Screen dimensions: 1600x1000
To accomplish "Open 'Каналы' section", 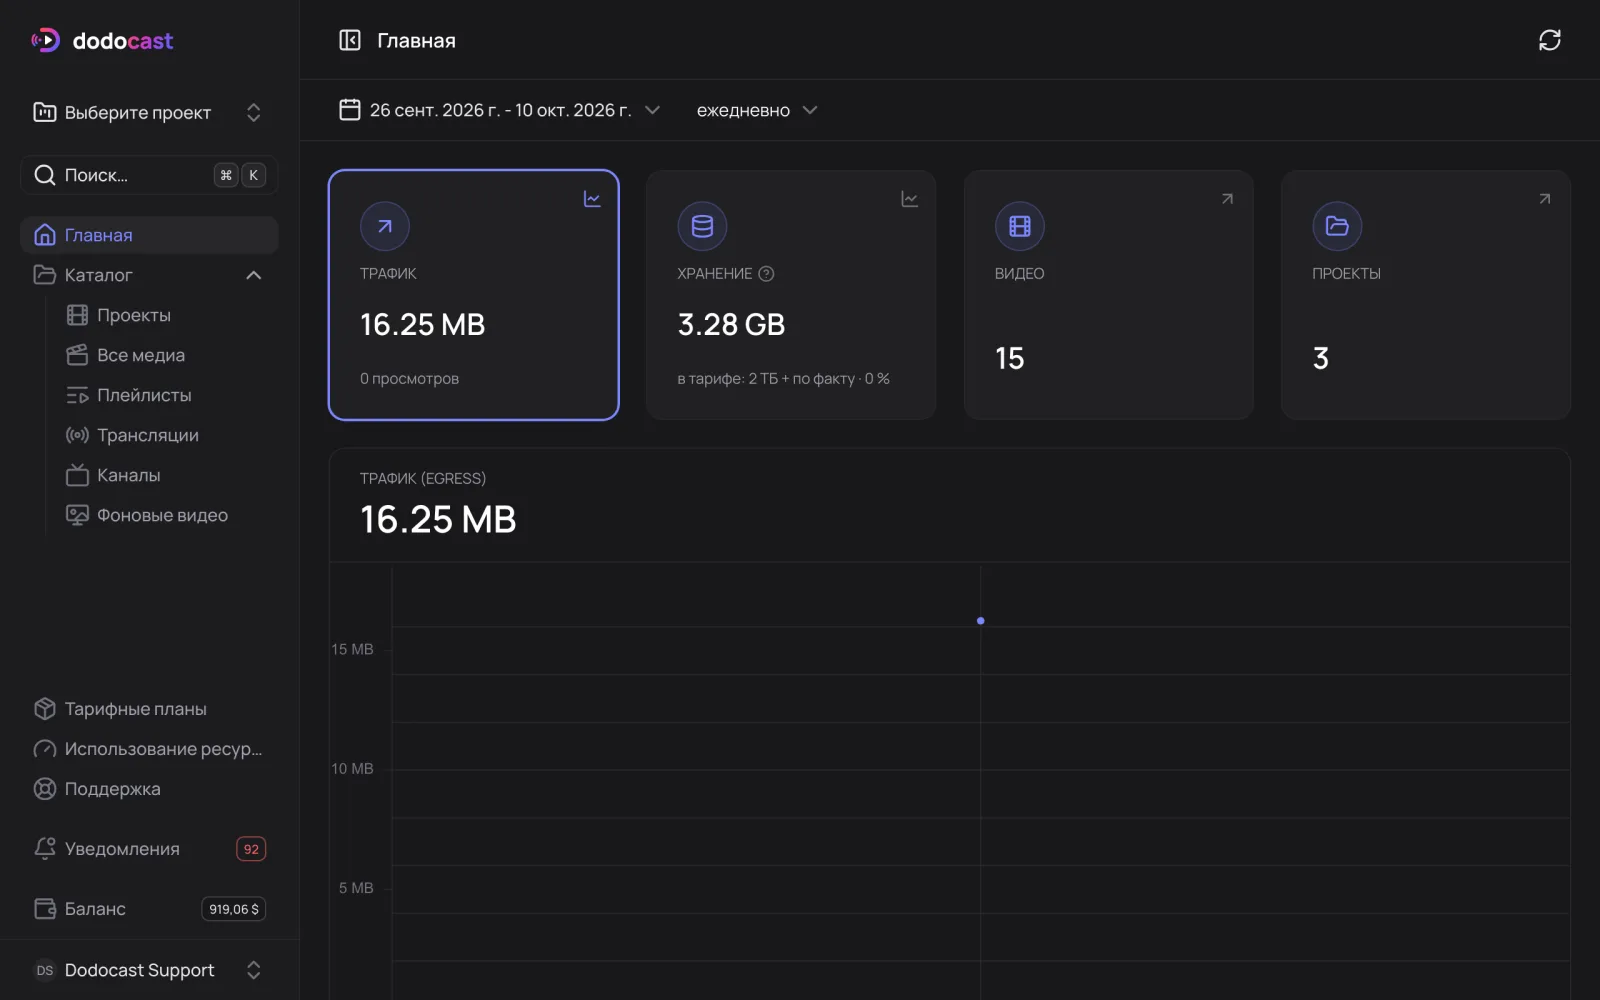I will 113,475.
